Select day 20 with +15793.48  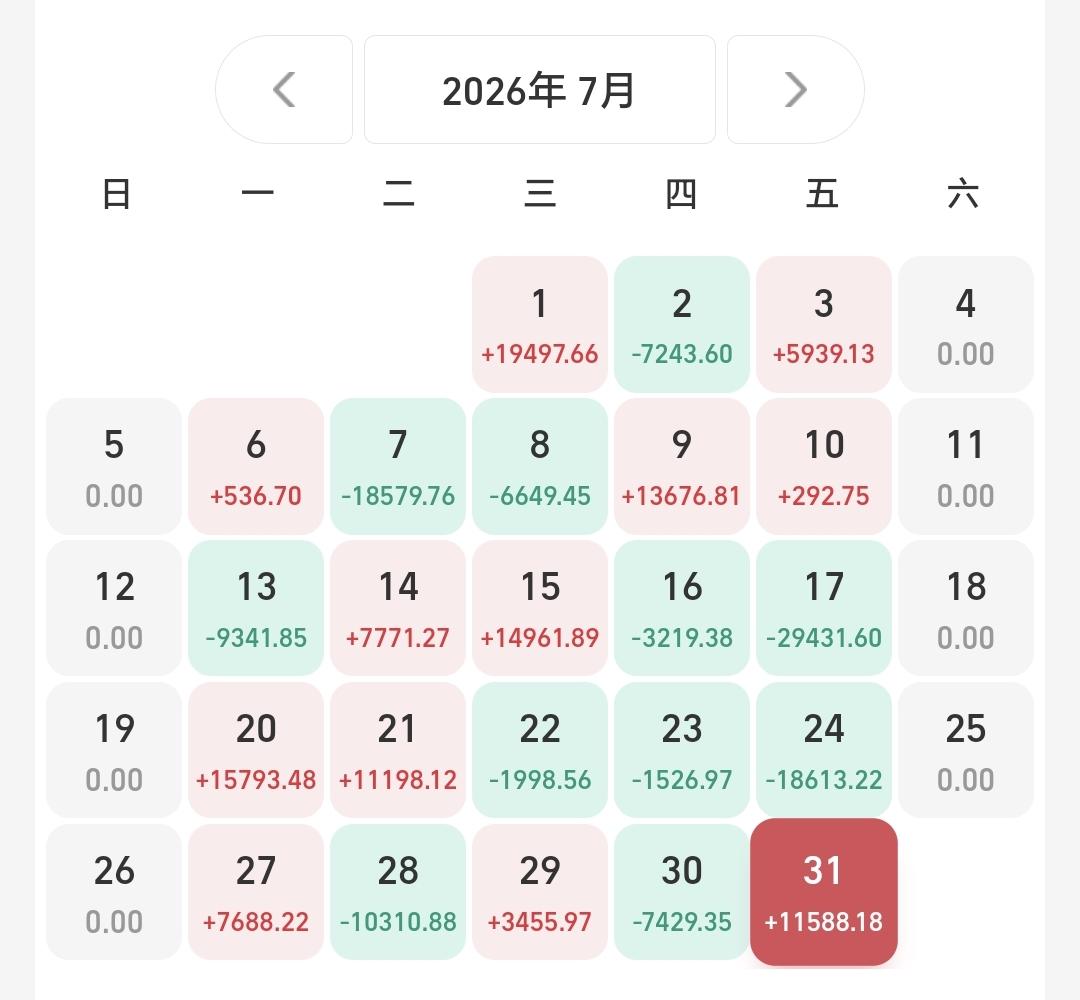[256, 750]
